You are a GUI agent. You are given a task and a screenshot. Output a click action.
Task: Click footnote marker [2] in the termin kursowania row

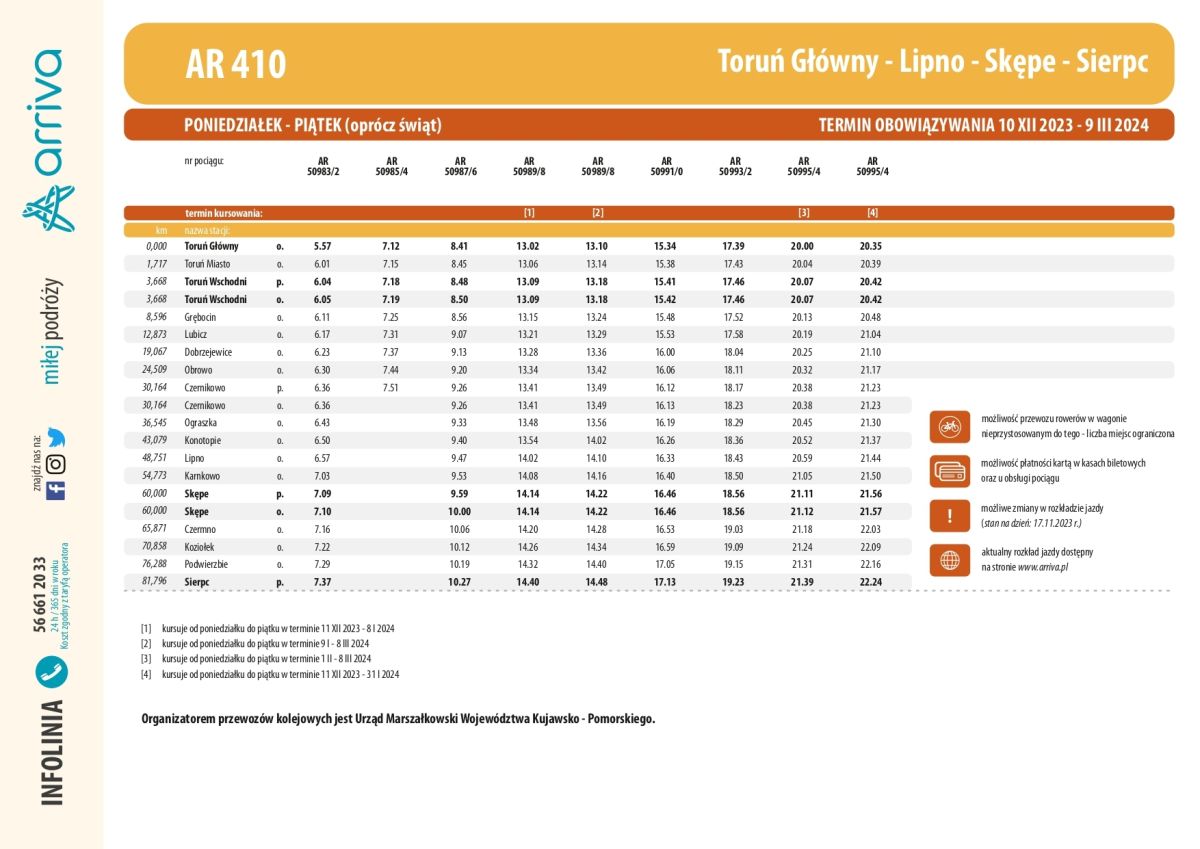pyautogui.click(x=598, y=213)
